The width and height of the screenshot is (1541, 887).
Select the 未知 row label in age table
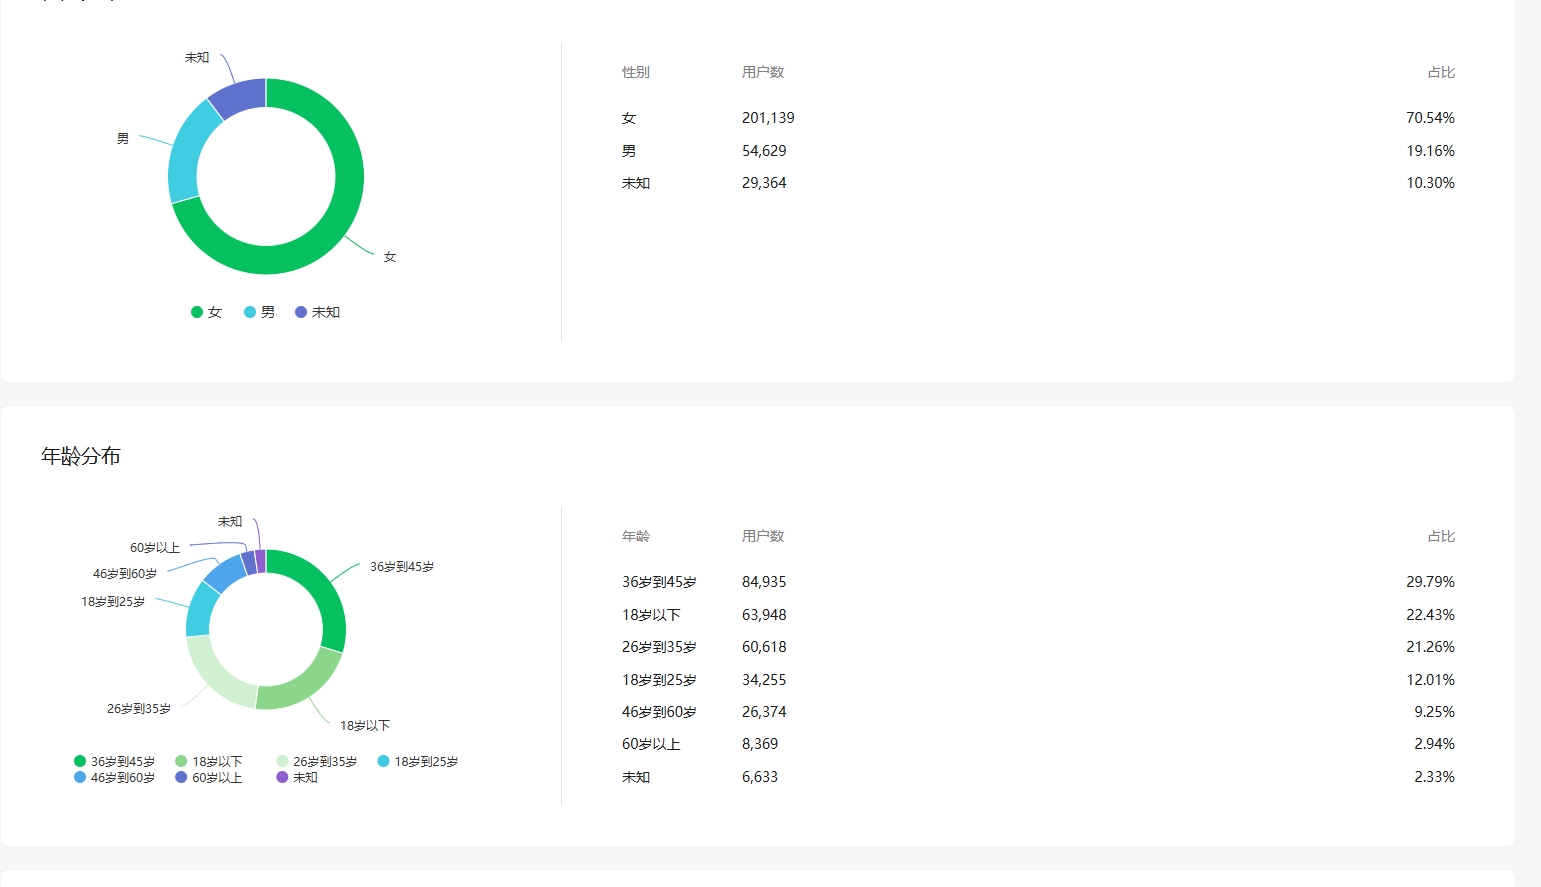(x=636, y=777)
